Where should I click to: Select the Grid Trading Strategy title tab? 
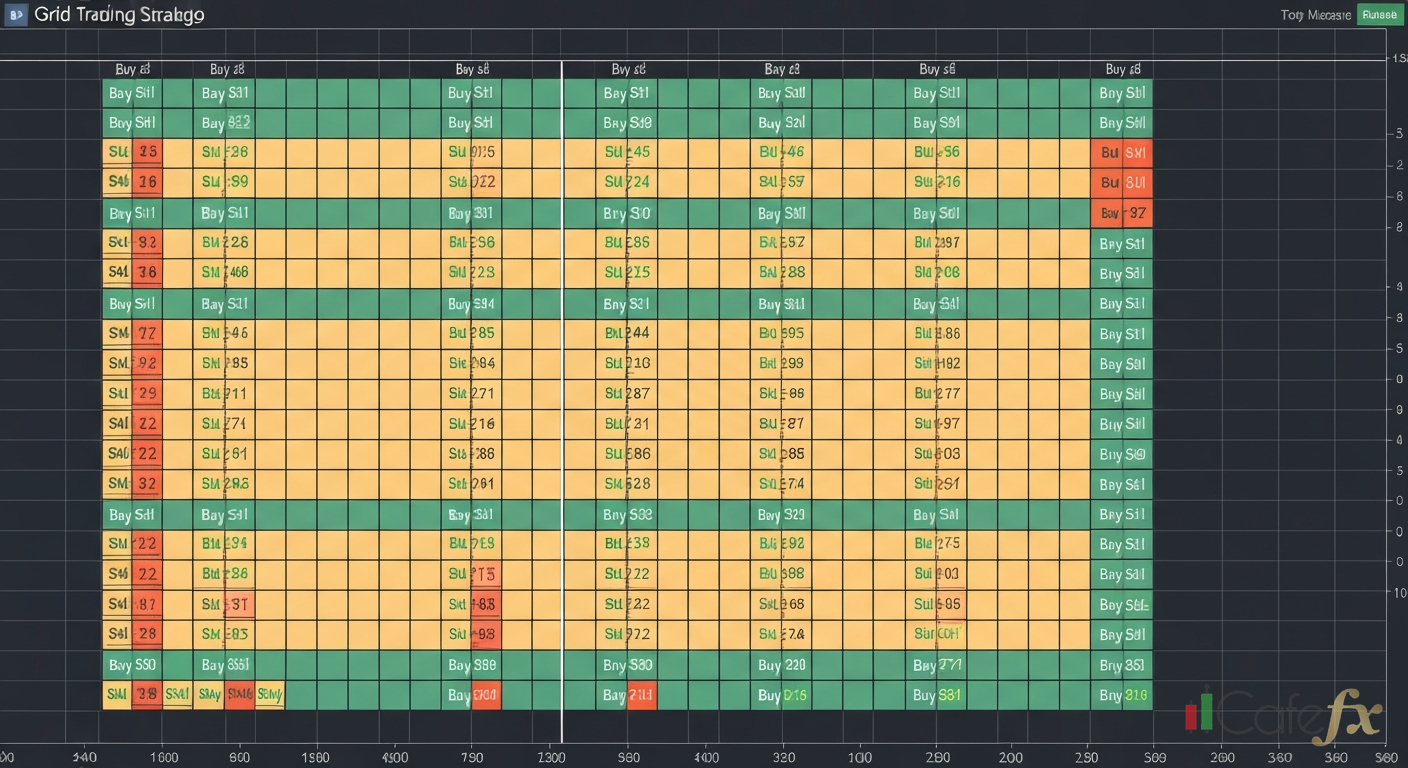click(120, 14)
